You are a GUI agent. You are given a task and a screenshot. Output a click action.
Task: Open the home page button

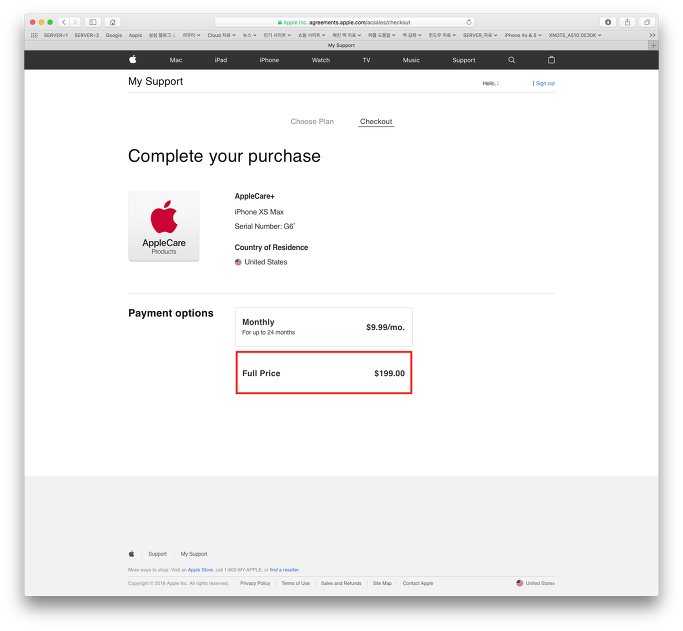pyautogui.click(x=113, y=22)
